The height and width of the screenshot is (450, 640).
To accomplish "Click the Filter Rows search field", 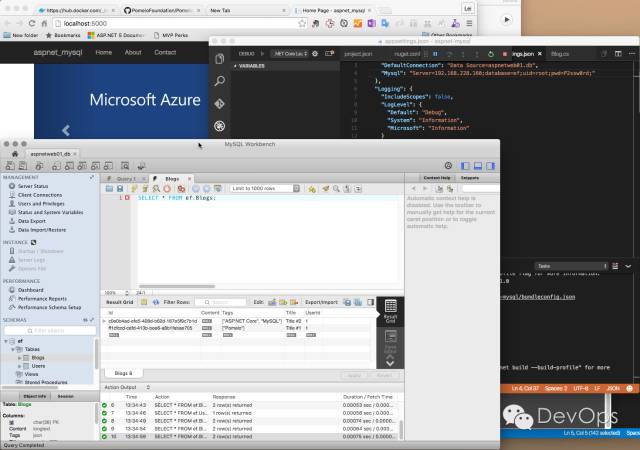I will point(221,302).
